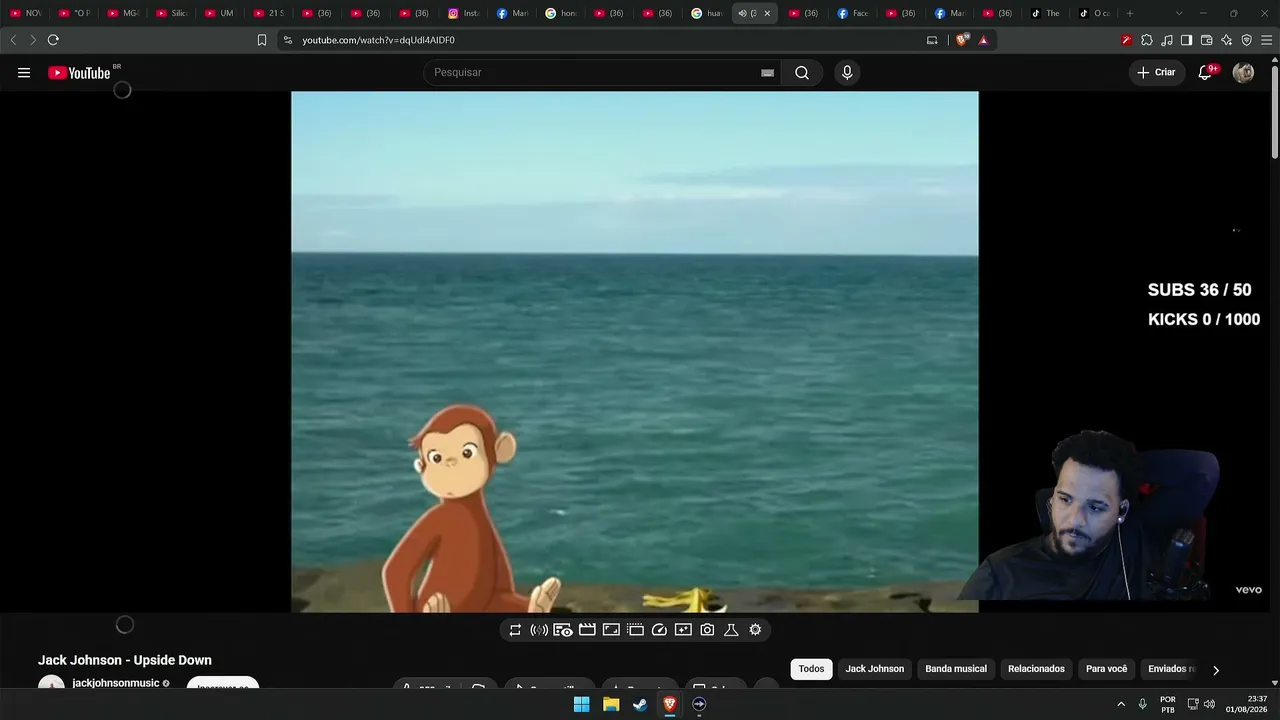
Task: Click the video title Jack Johnson - Upside Down
Action: (x=125, y=660)
